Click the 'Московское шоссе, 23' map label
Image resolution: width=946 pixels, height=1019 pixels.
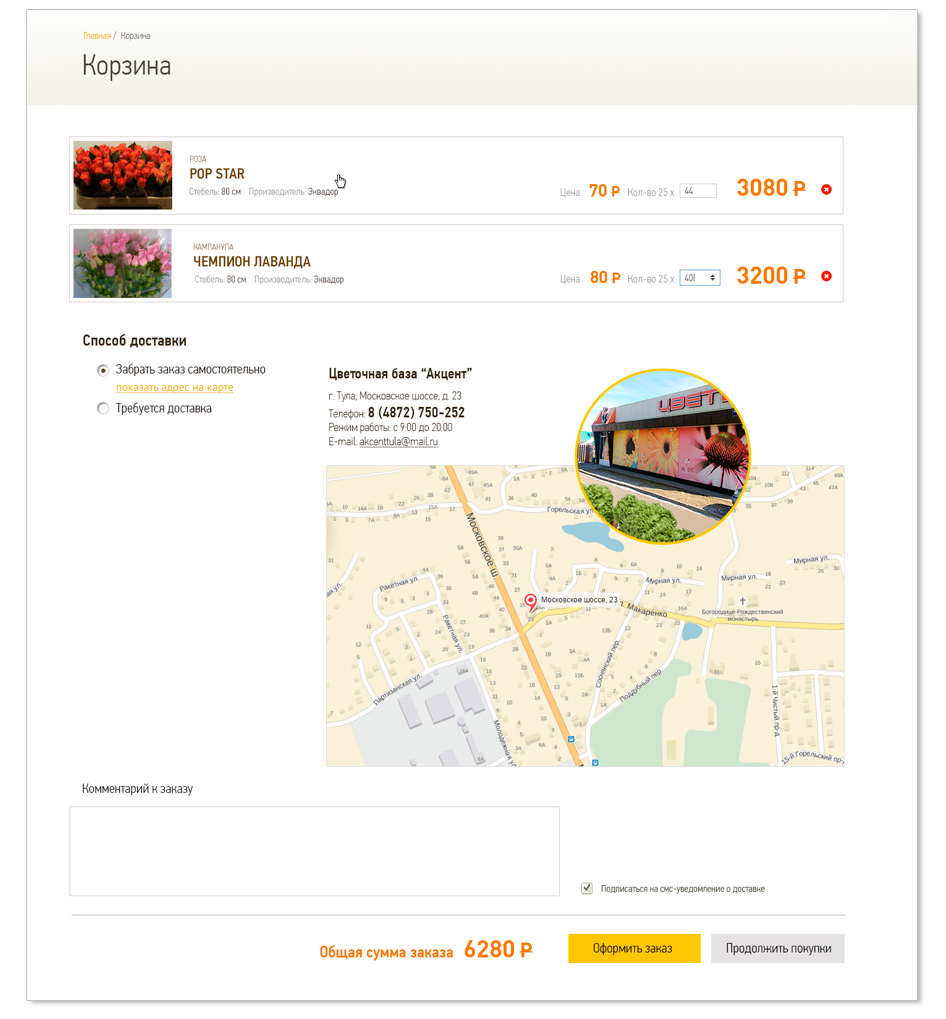(579, 600)
